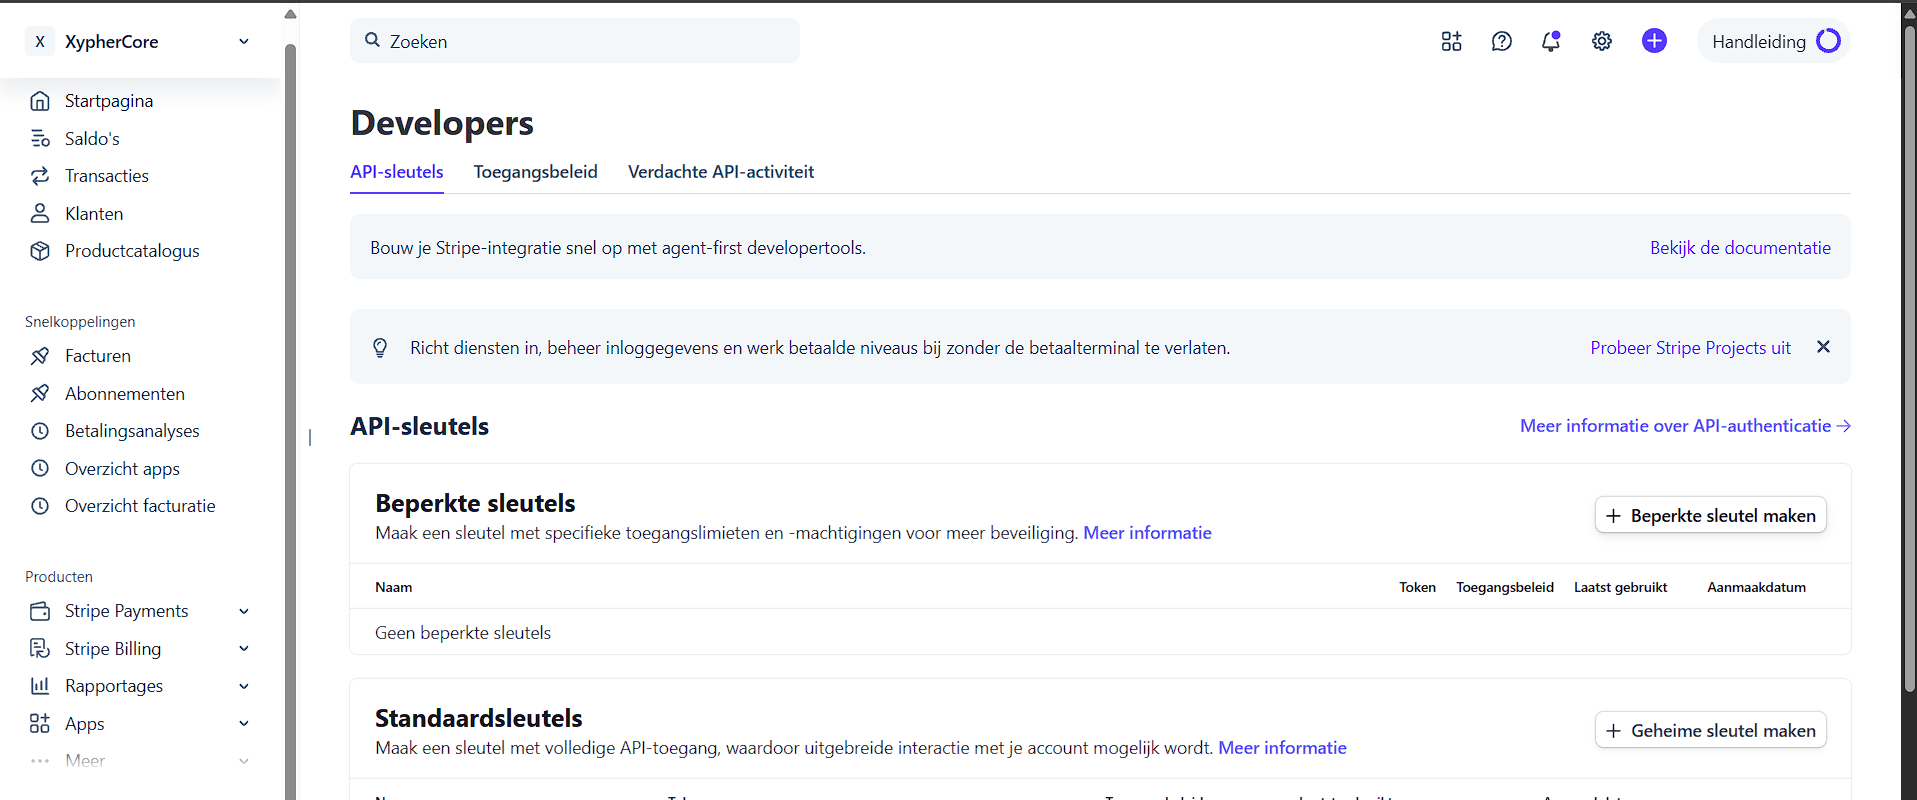Click Geheime sleutel maken button
1917x800 pixels.
click(1710, 730)
